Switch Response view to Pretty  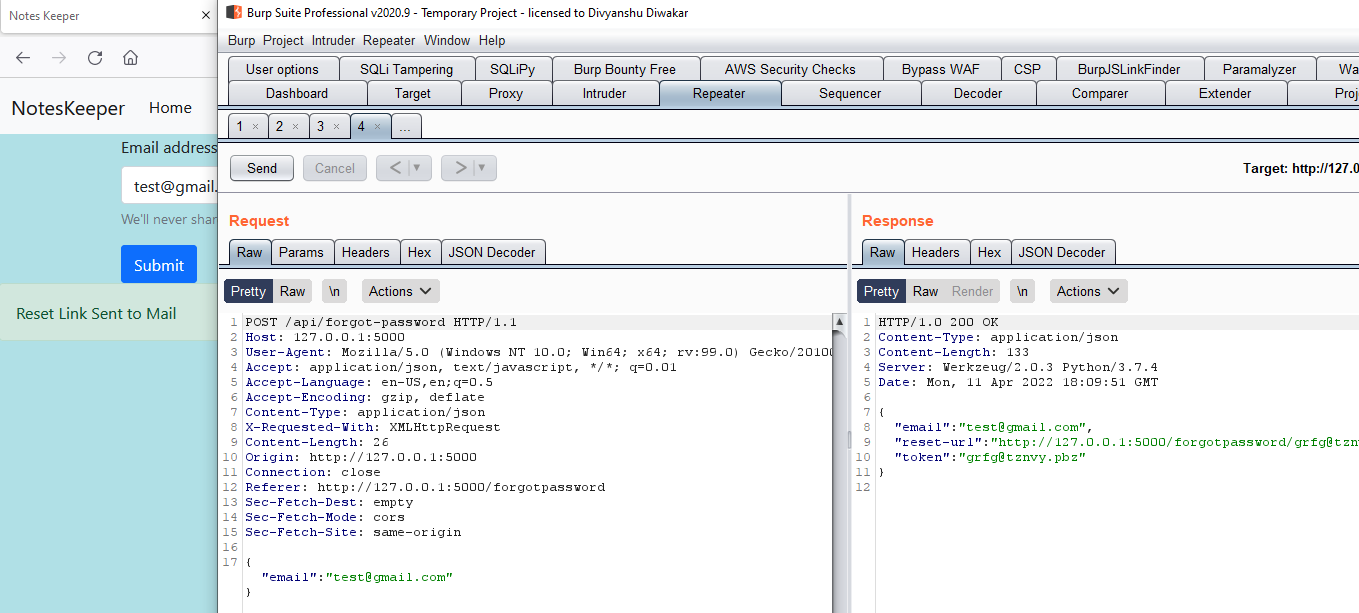tap(881, 291)
